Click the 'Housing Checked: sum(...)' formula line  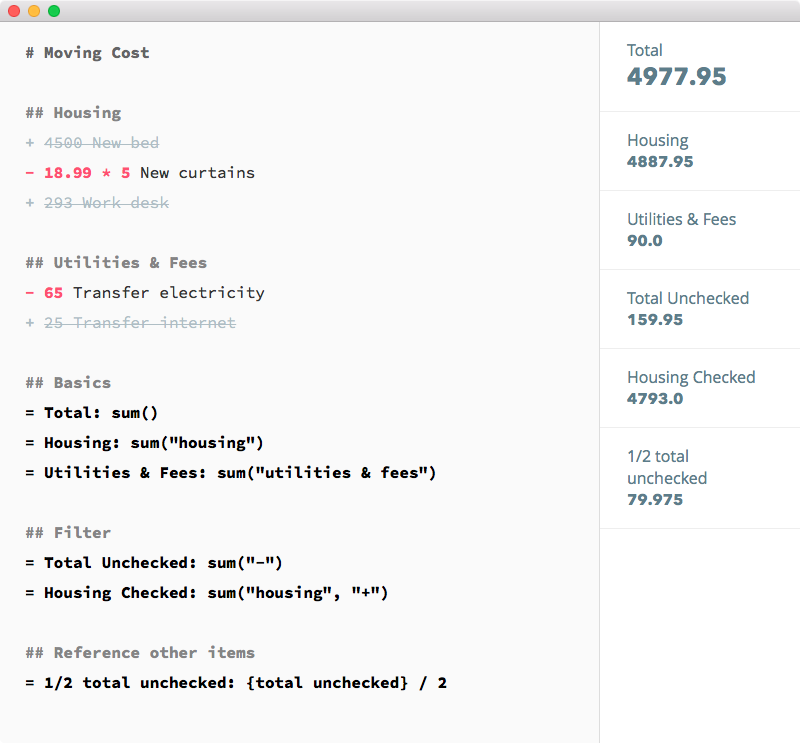click(207, 593)
